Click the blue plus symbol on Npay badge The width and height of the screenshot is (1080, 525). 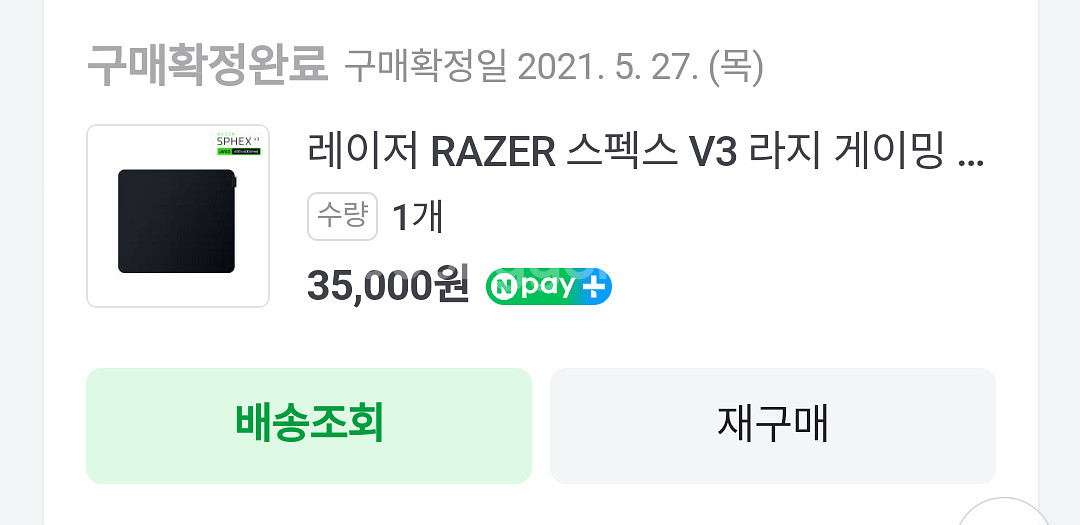594,286
